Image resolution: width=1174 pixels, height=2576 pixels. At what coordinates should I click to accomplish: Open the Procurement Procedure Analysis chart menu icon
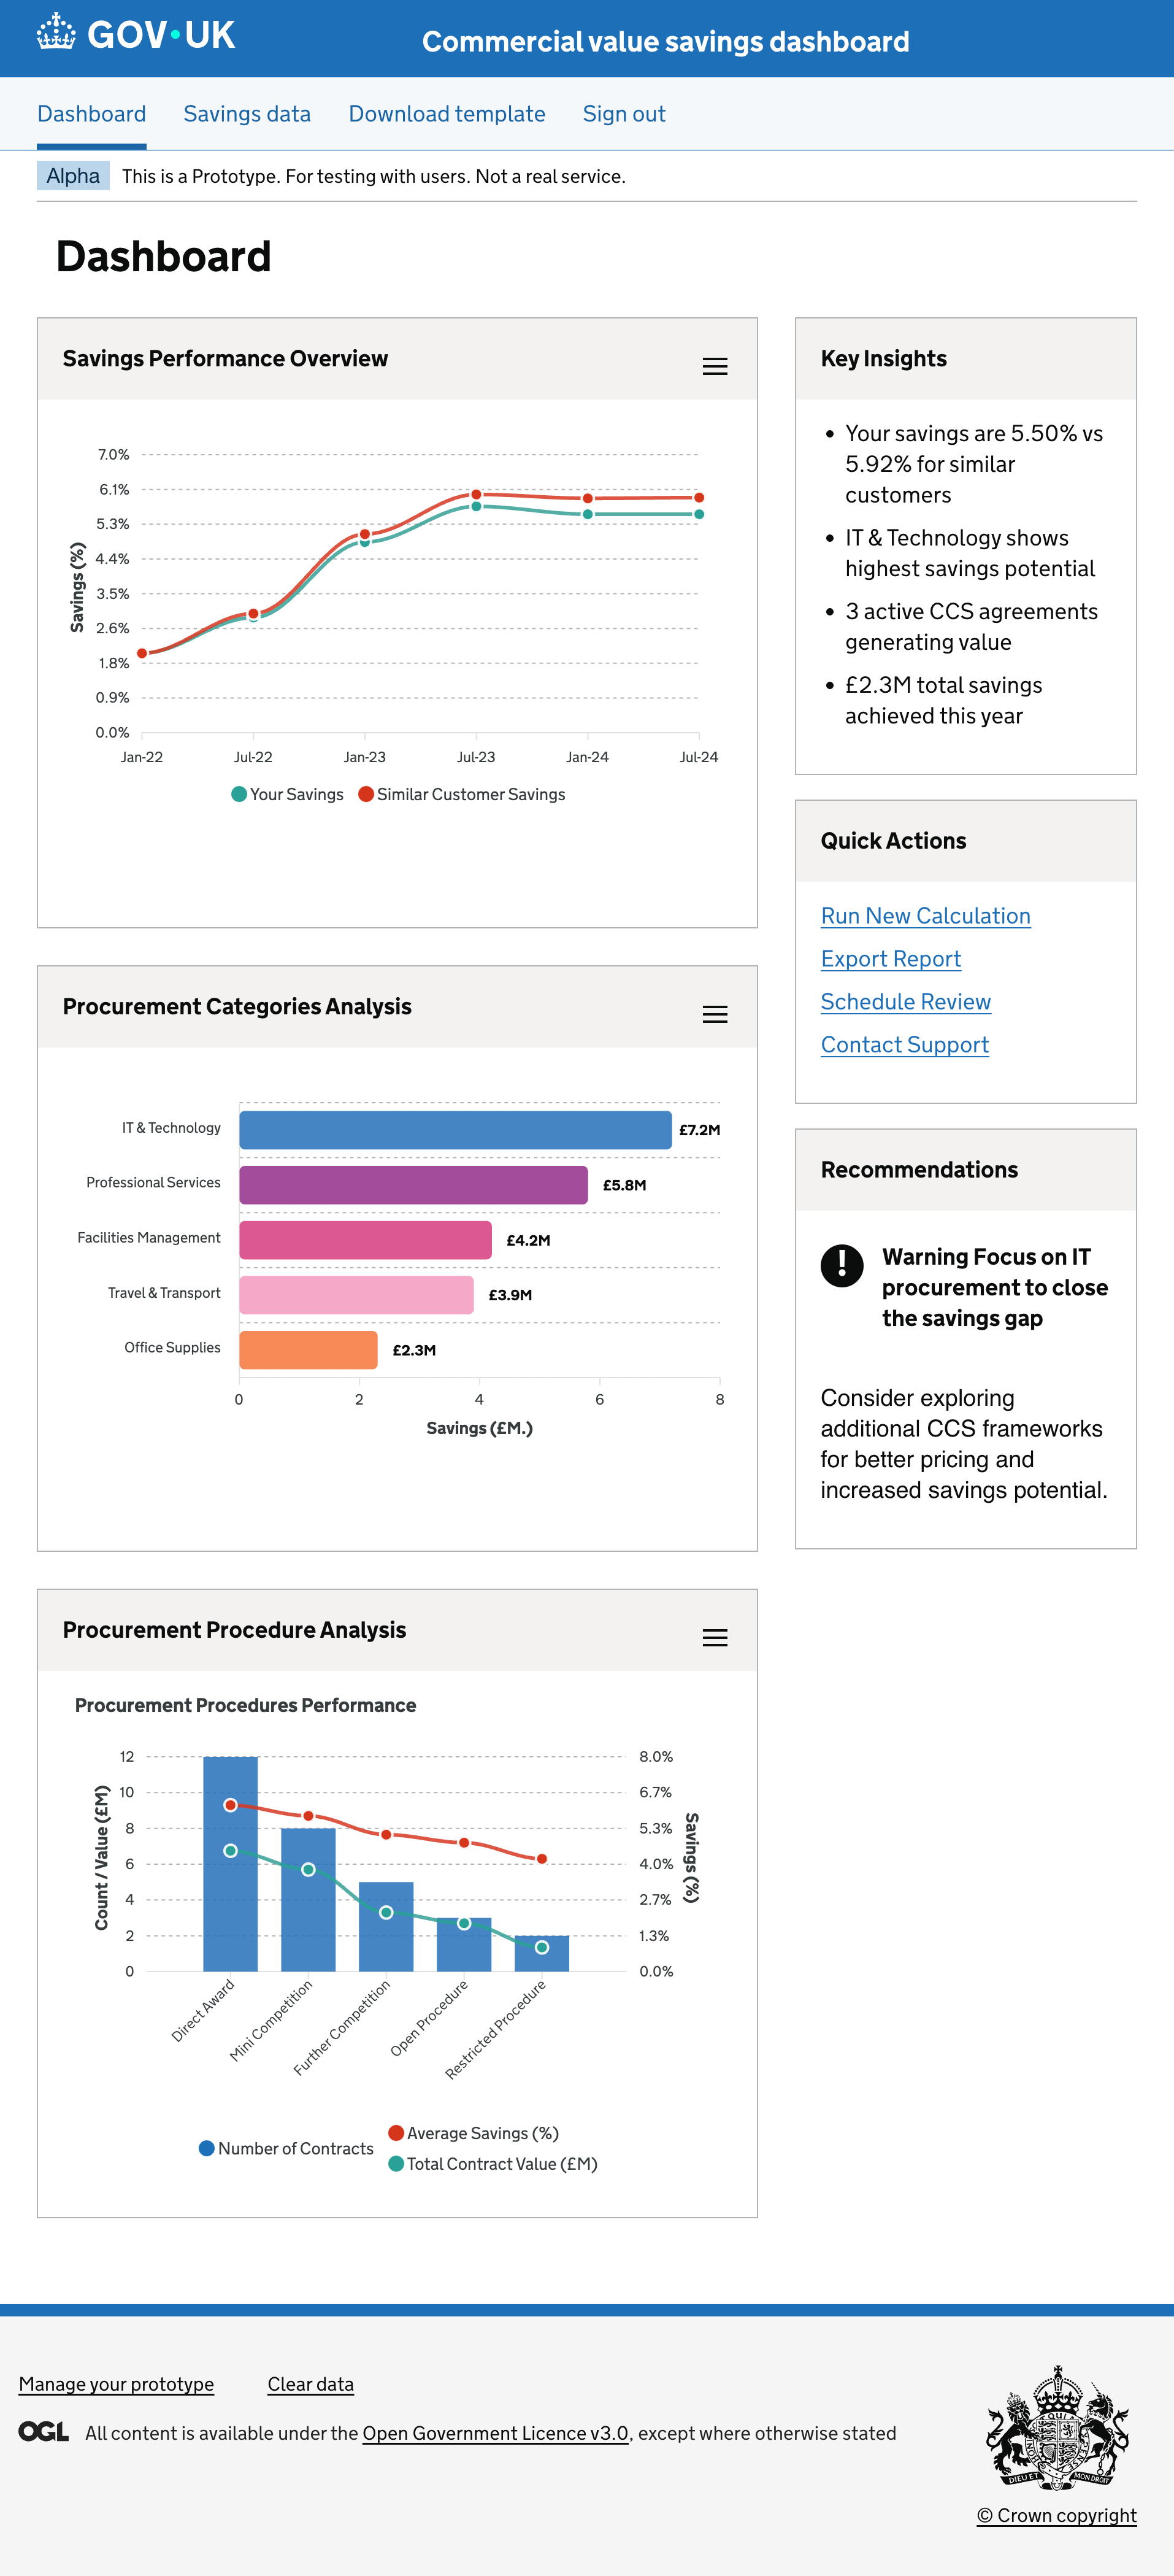(715, 1638)
